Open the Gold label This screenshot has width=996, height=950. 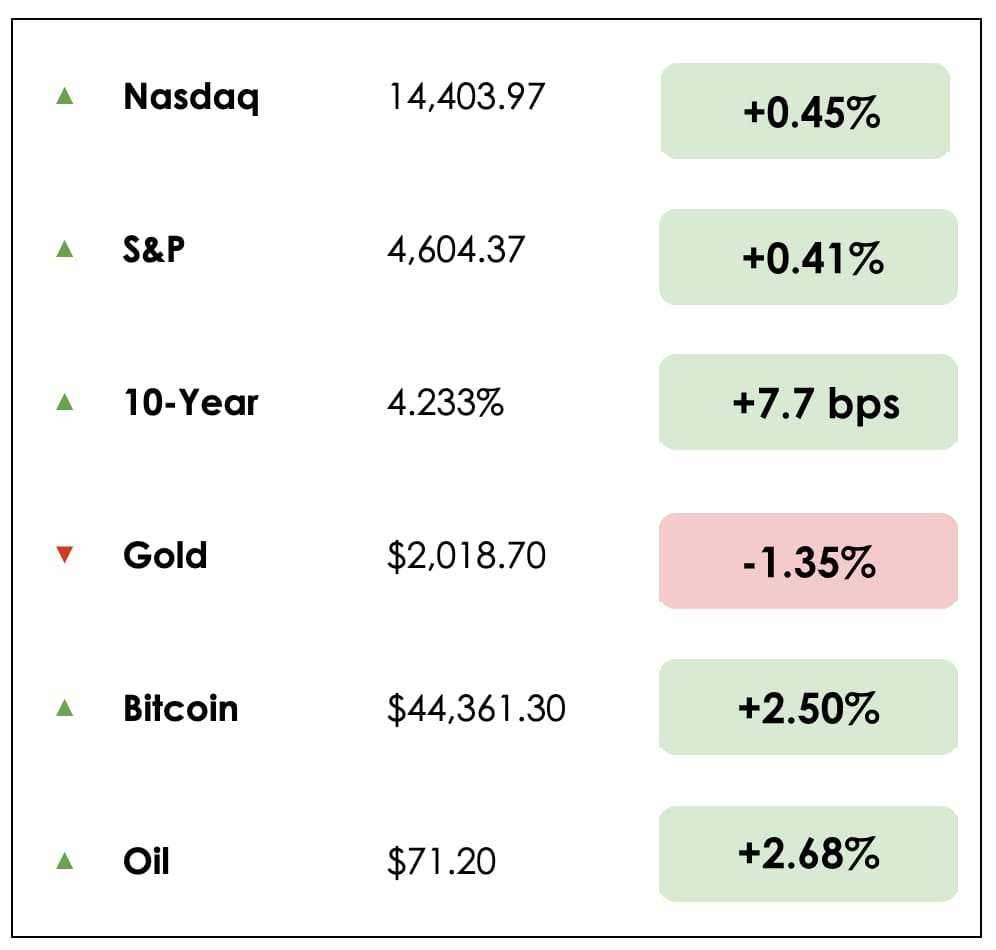tap(165, 555)
